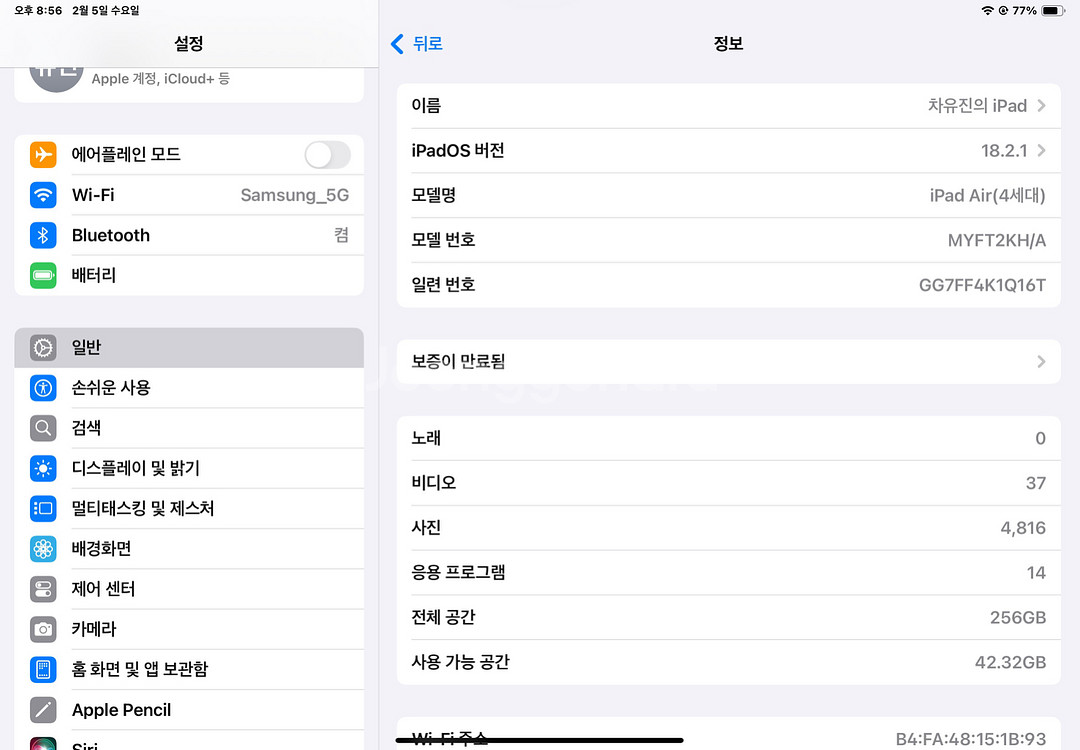The image size is (1080, 750).
Task: Open Display & Brightness (디스플레이 및 밝기) icon
Action: 43,468
